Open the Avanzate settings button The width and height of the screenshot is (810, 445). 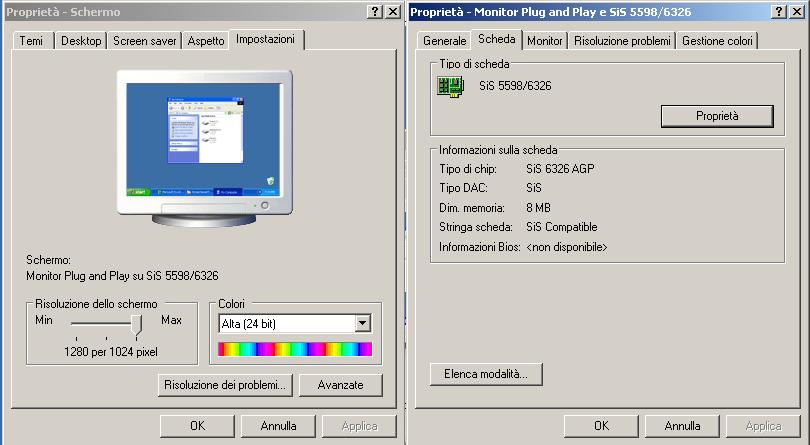tap(341, 385)
